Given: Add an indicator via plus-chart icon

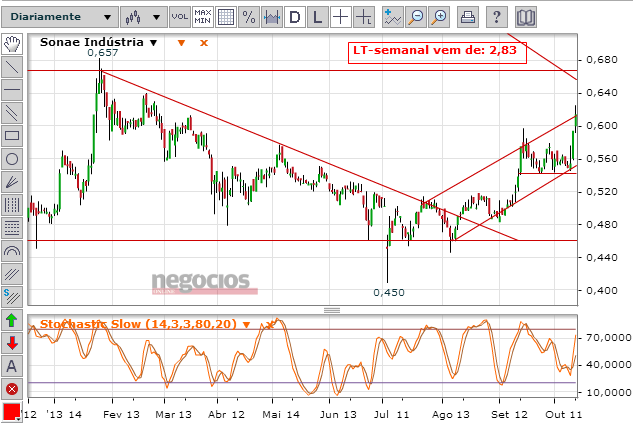Looking at the screenshot, I should click(392, 17).
